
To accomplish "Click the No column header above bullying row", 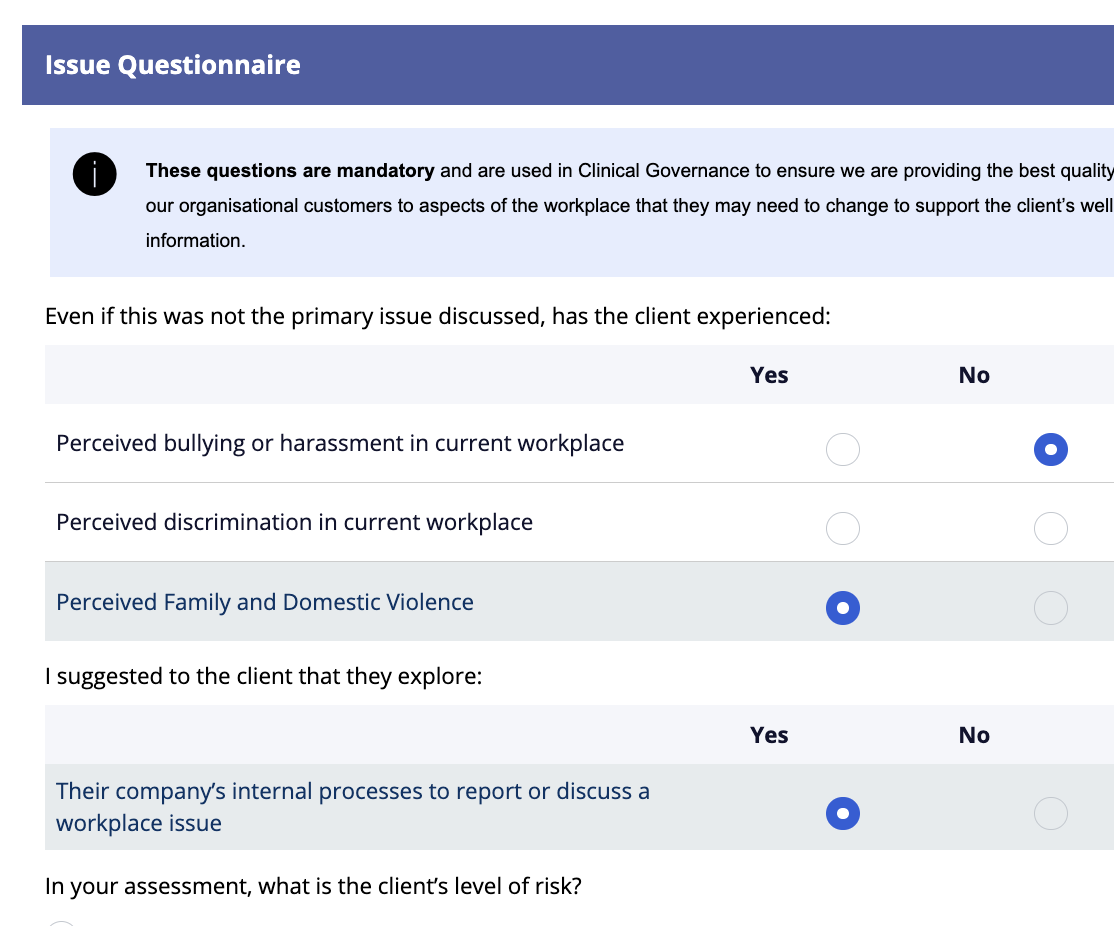I will (x=973, y=375).
